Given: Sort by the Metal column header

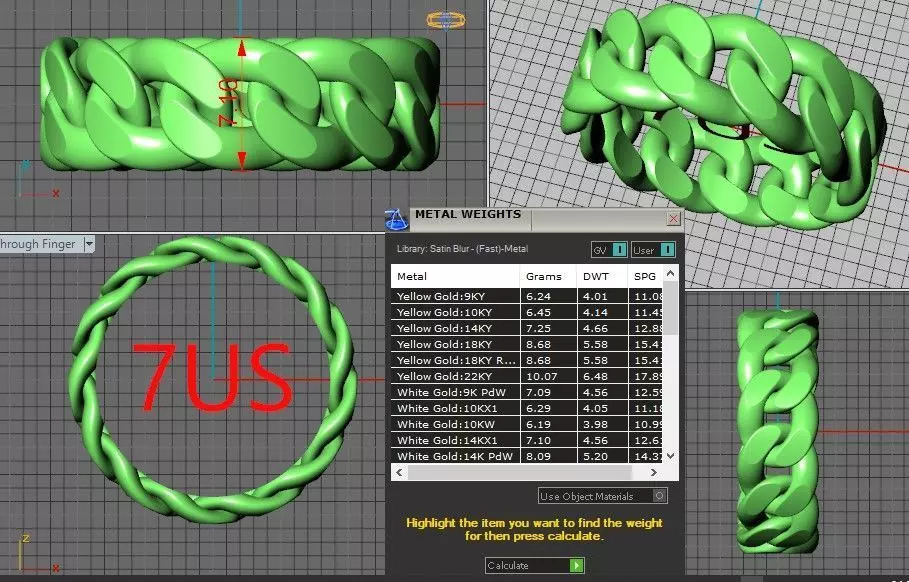Looking at the screenshot, I should (455, 277).
